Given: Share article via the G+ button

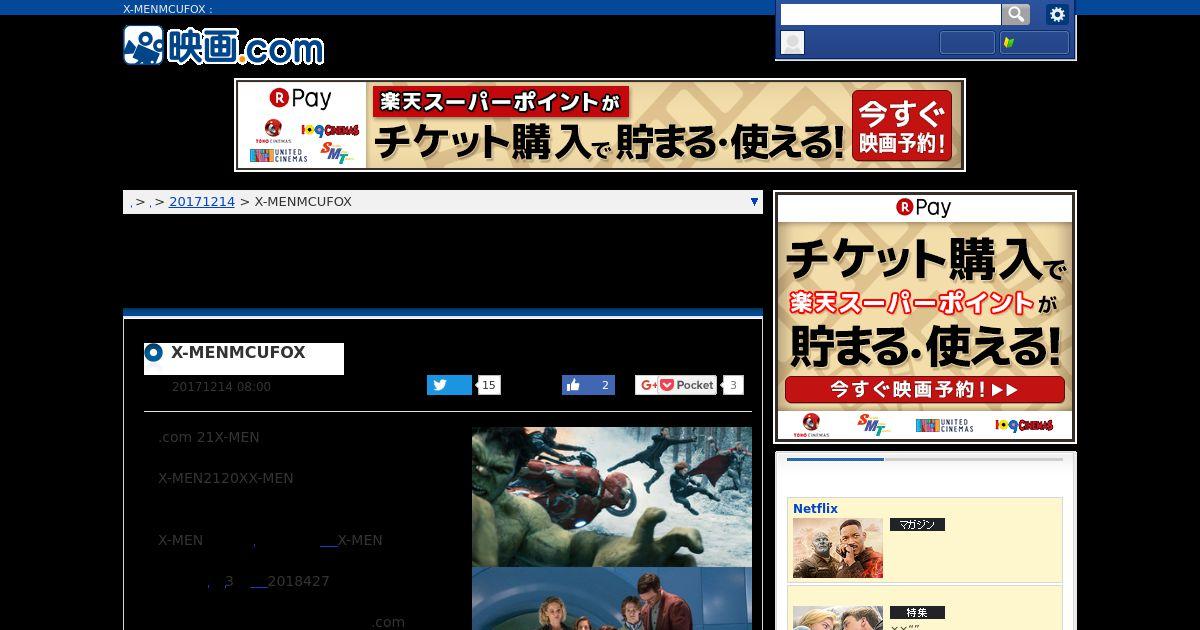Looking at the screenshot, I should 647,385.
